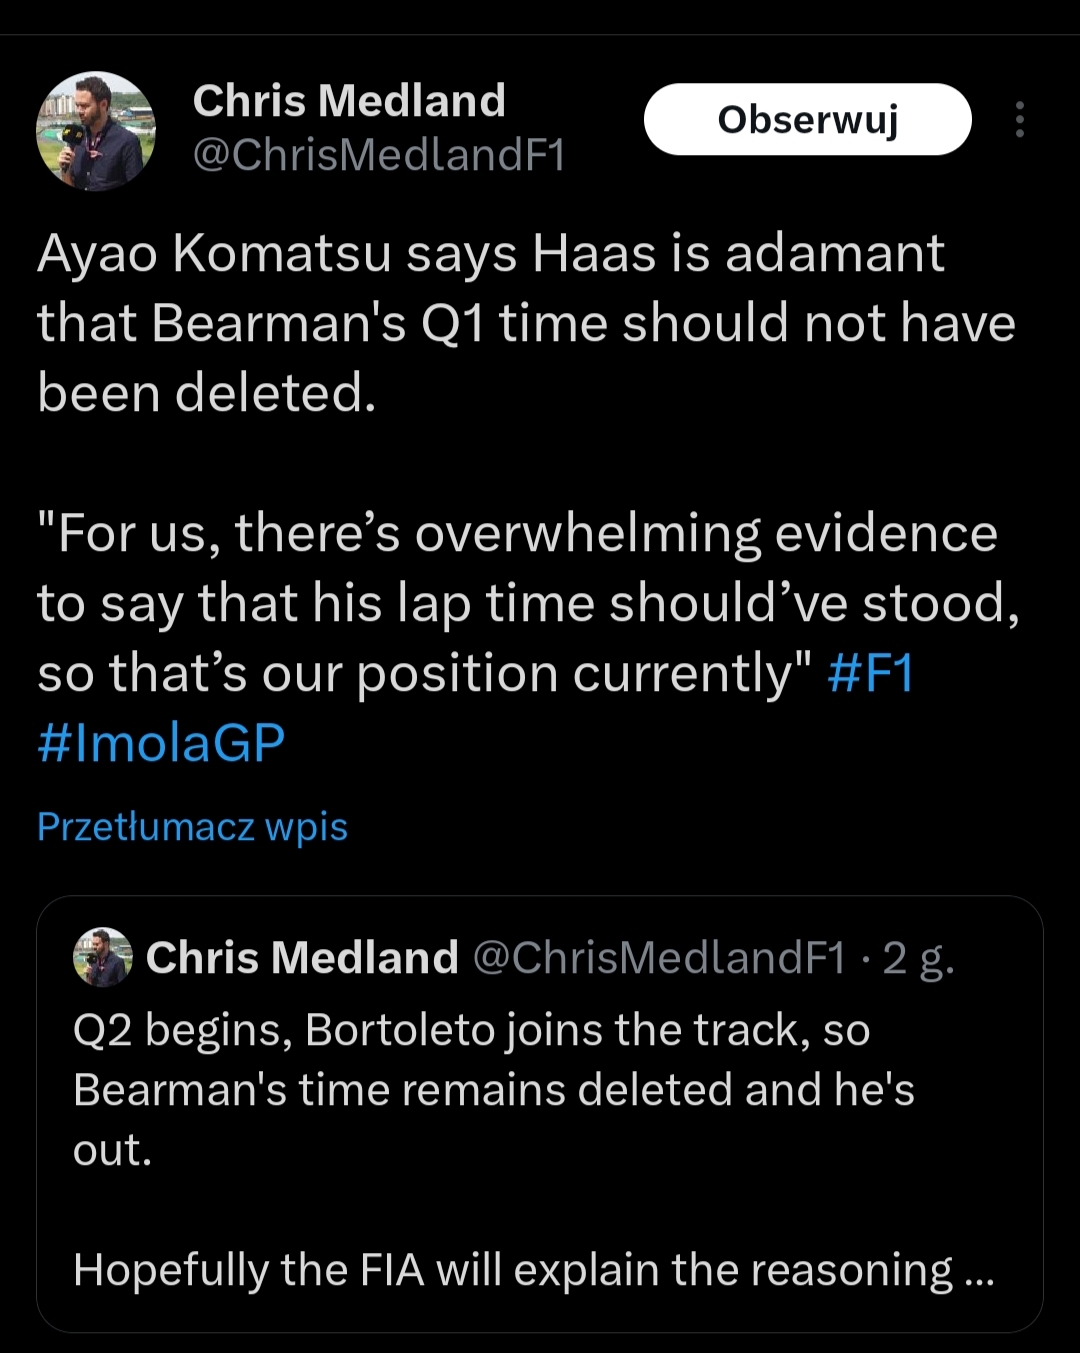Open Chris Medland's large profile avatar
Viewport: 1080px width, 1353px height.
point(96,130)
